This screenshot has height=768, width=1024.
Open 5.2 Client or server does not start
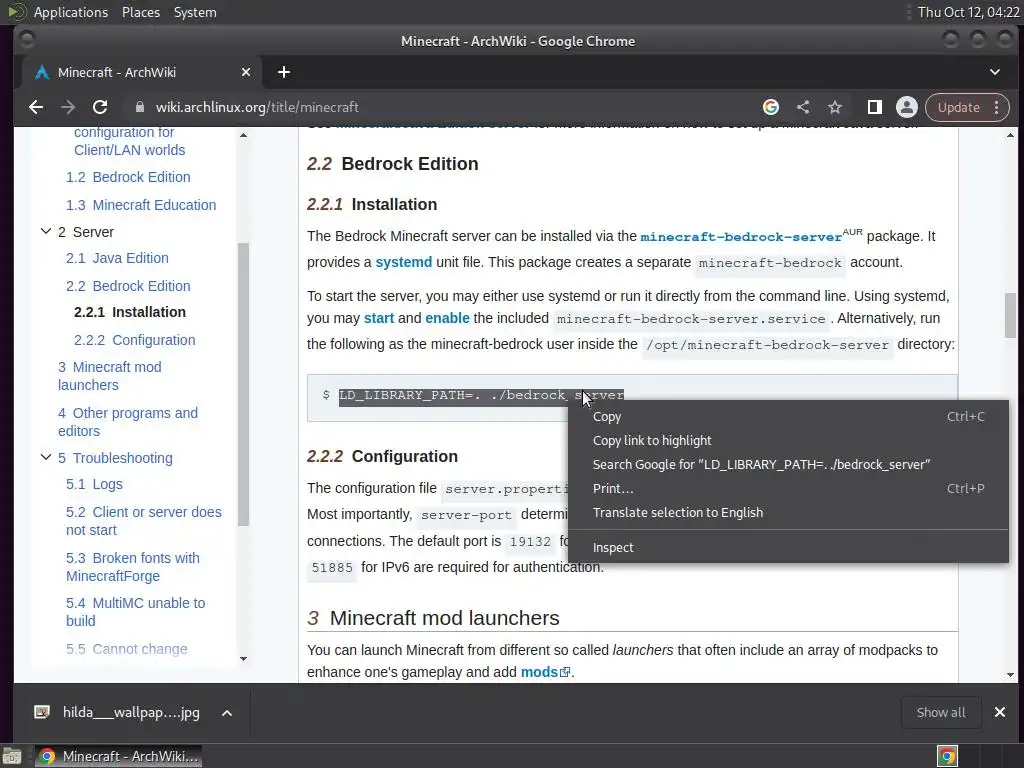pyautogui.click(x=144, y=521)
